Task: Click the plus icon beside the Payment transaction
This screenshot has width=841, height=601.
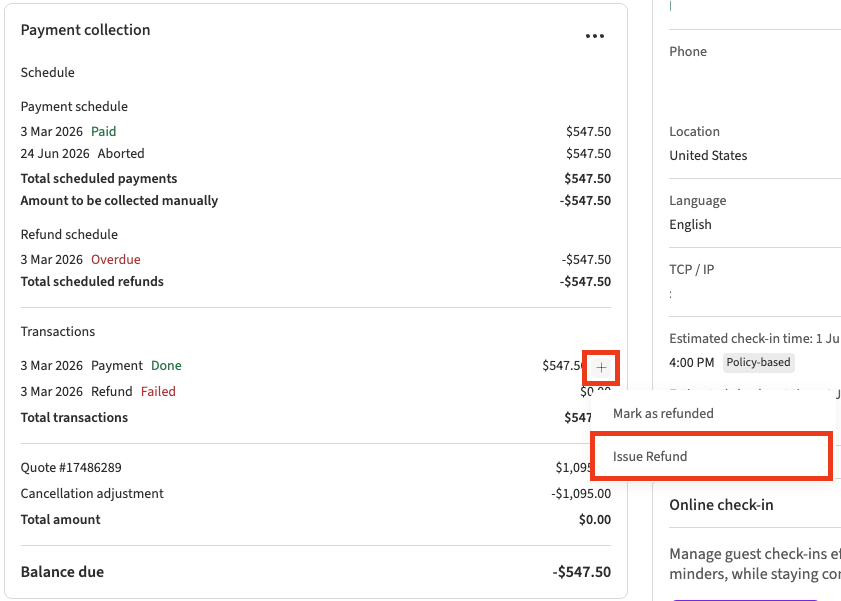Action: [601, 367]
